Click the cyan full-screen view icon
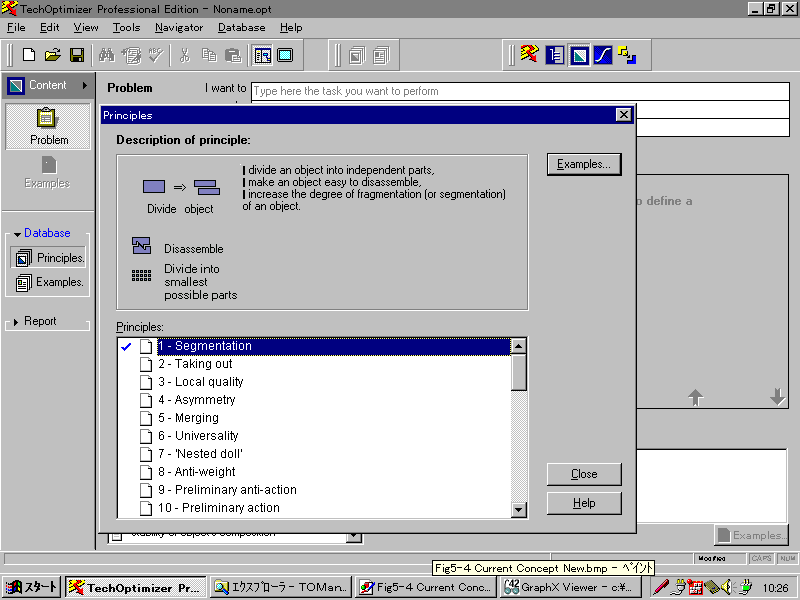Image resolution: width=800 pixels, height=600 pixels. pyautogui.click(x=285, y=55)
